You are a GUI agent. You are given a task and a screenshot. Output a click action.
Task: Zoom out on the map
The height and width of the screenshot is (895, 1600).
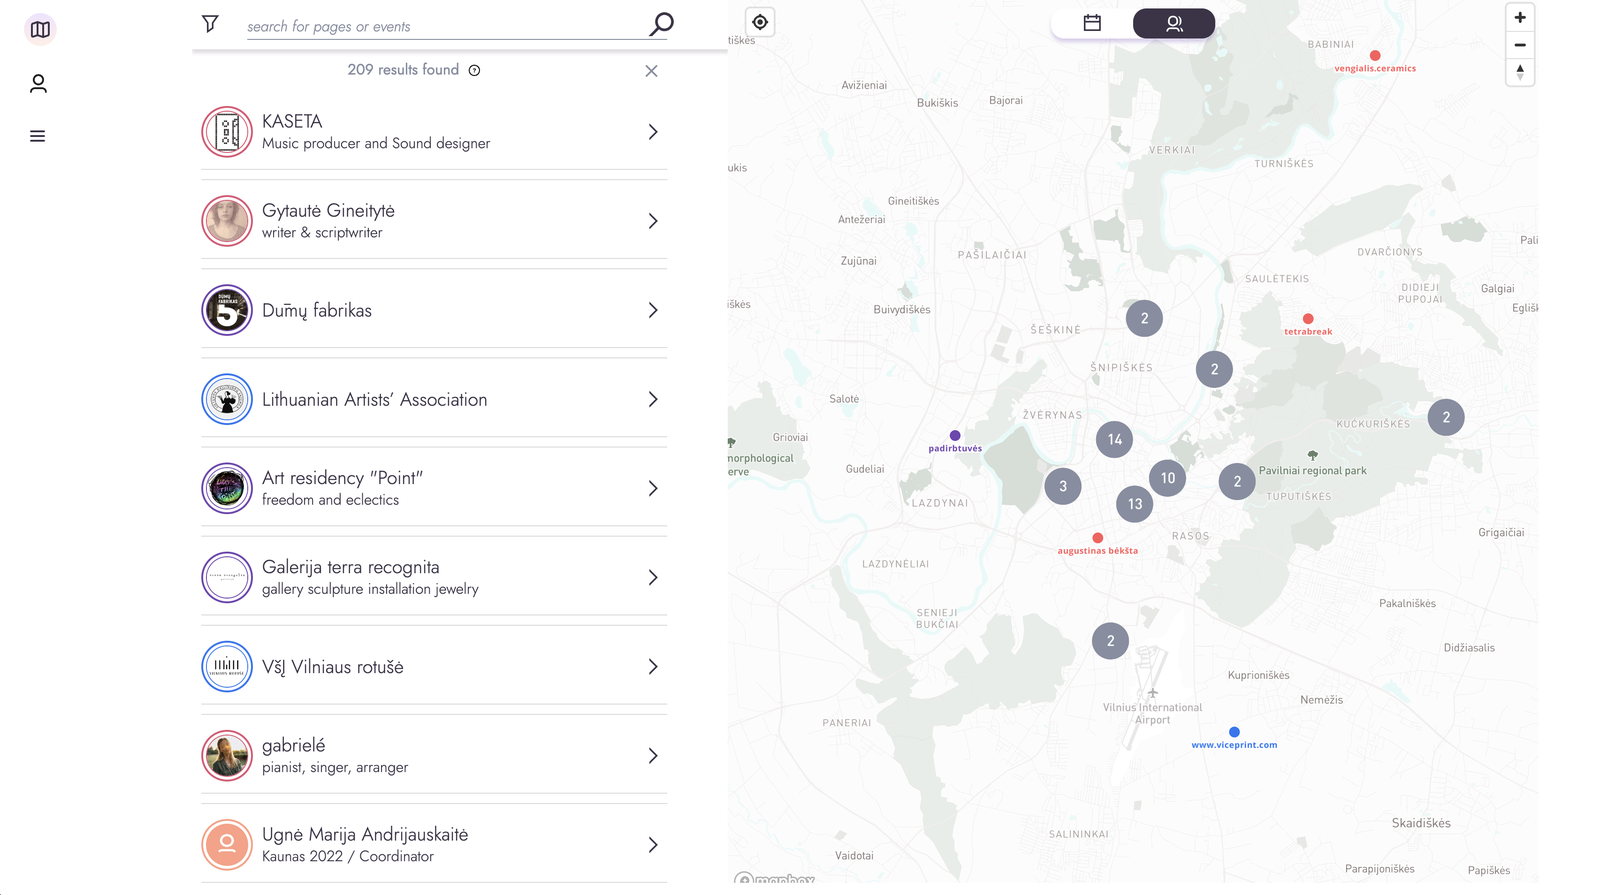coord(1520,45)
